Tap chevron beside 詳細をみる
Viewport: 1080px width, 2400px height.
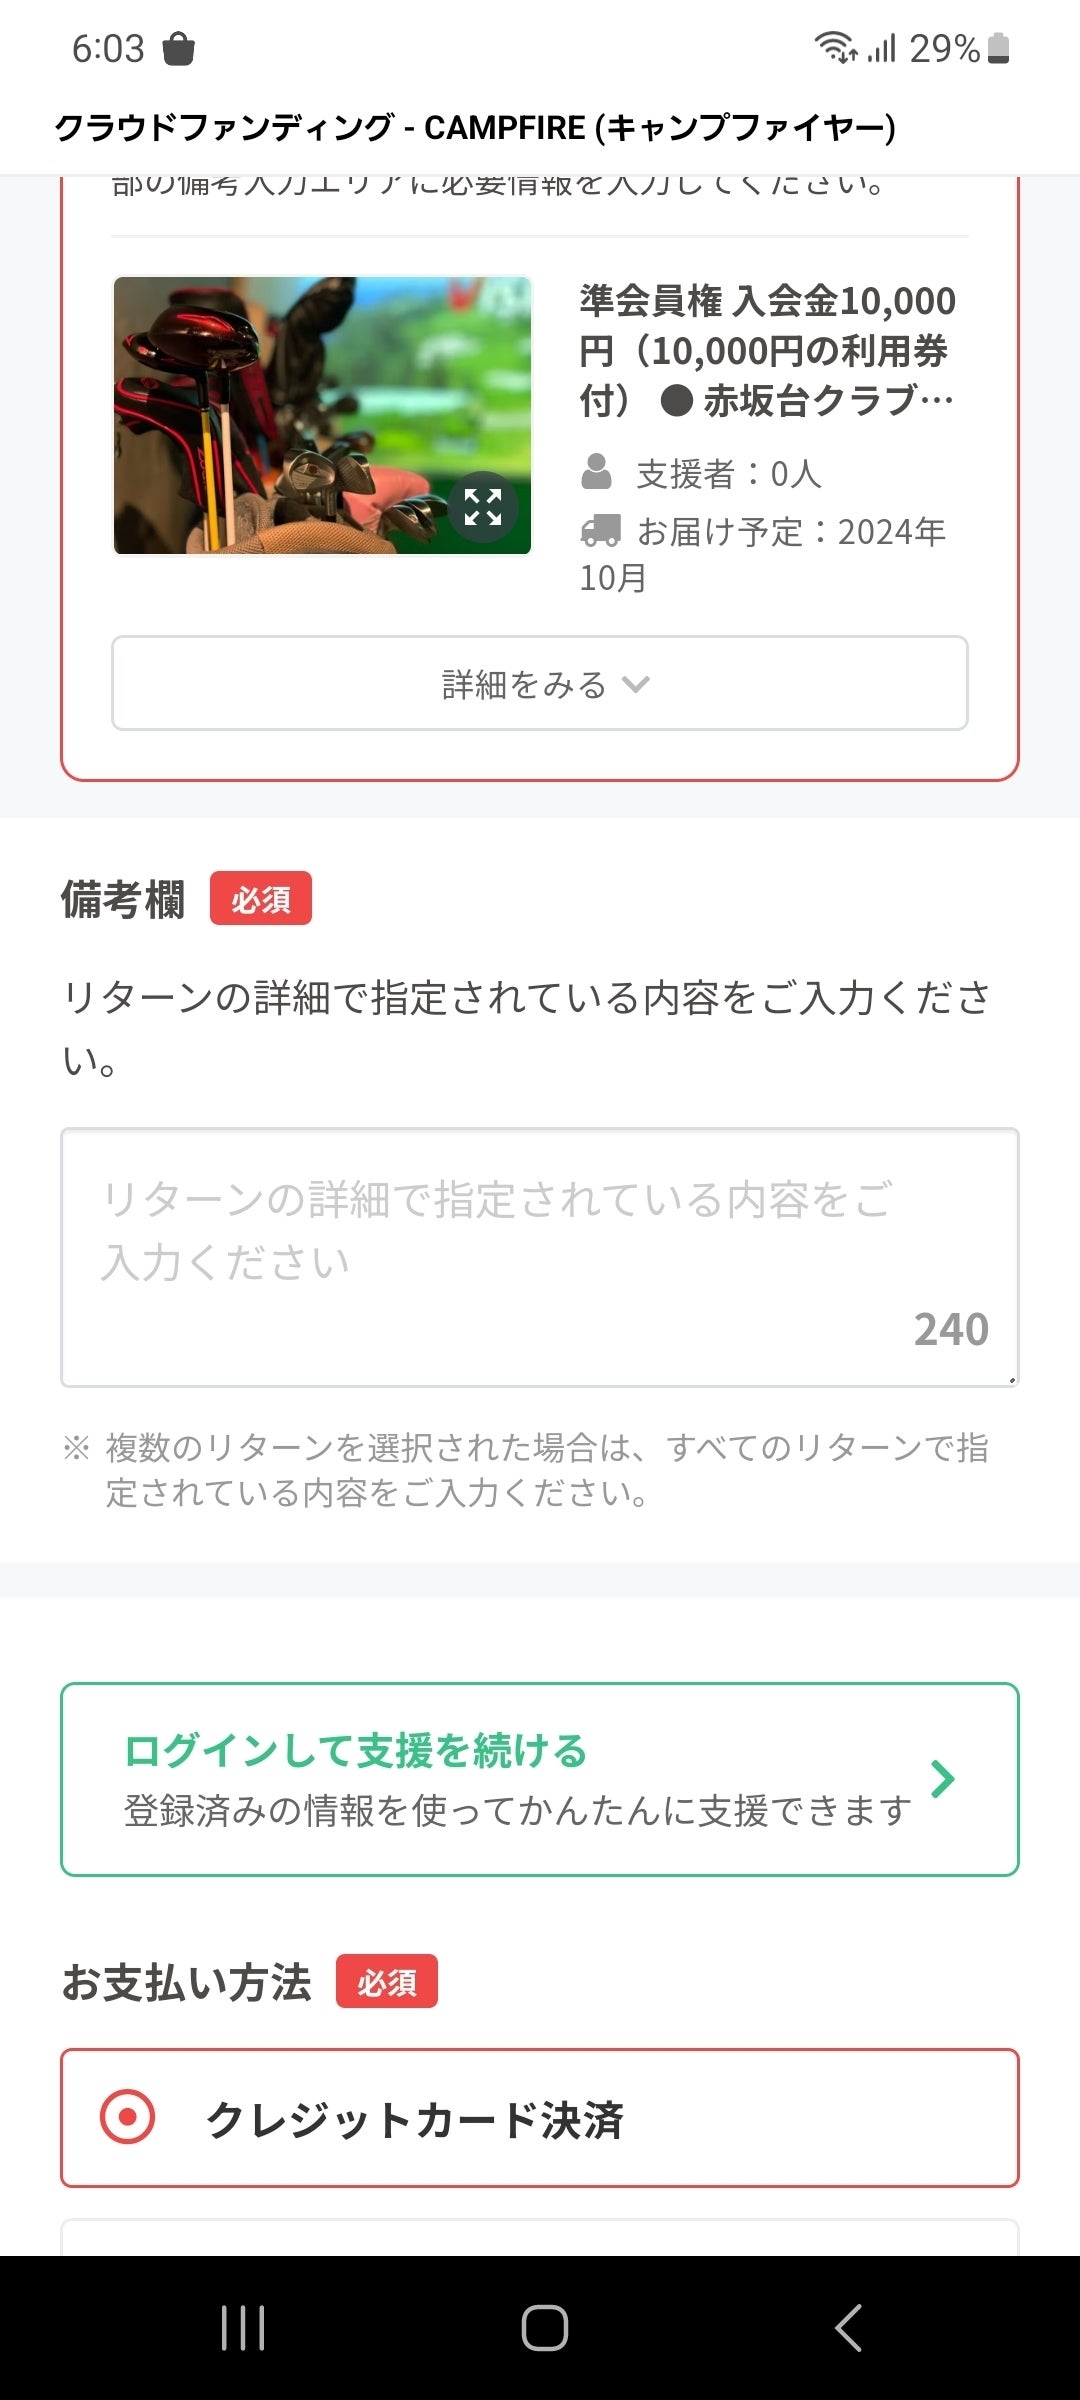click(636, 684)
